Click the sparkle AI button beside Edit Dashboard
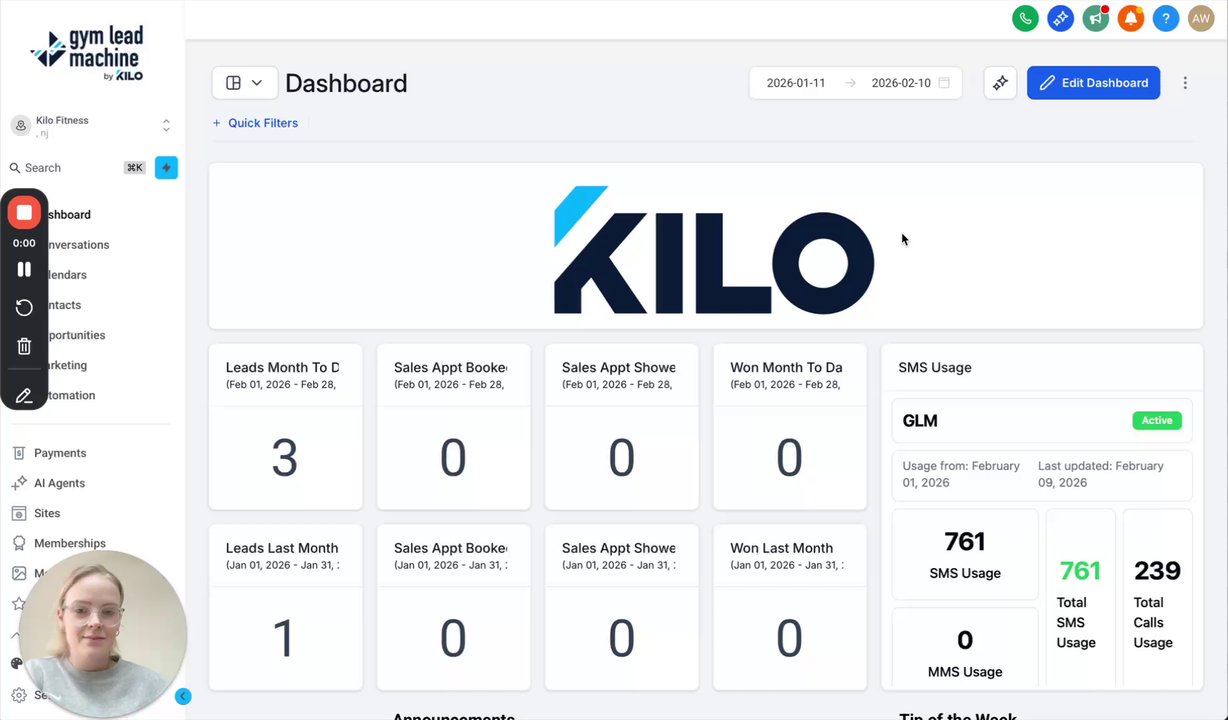 (x=1000, y=83)
